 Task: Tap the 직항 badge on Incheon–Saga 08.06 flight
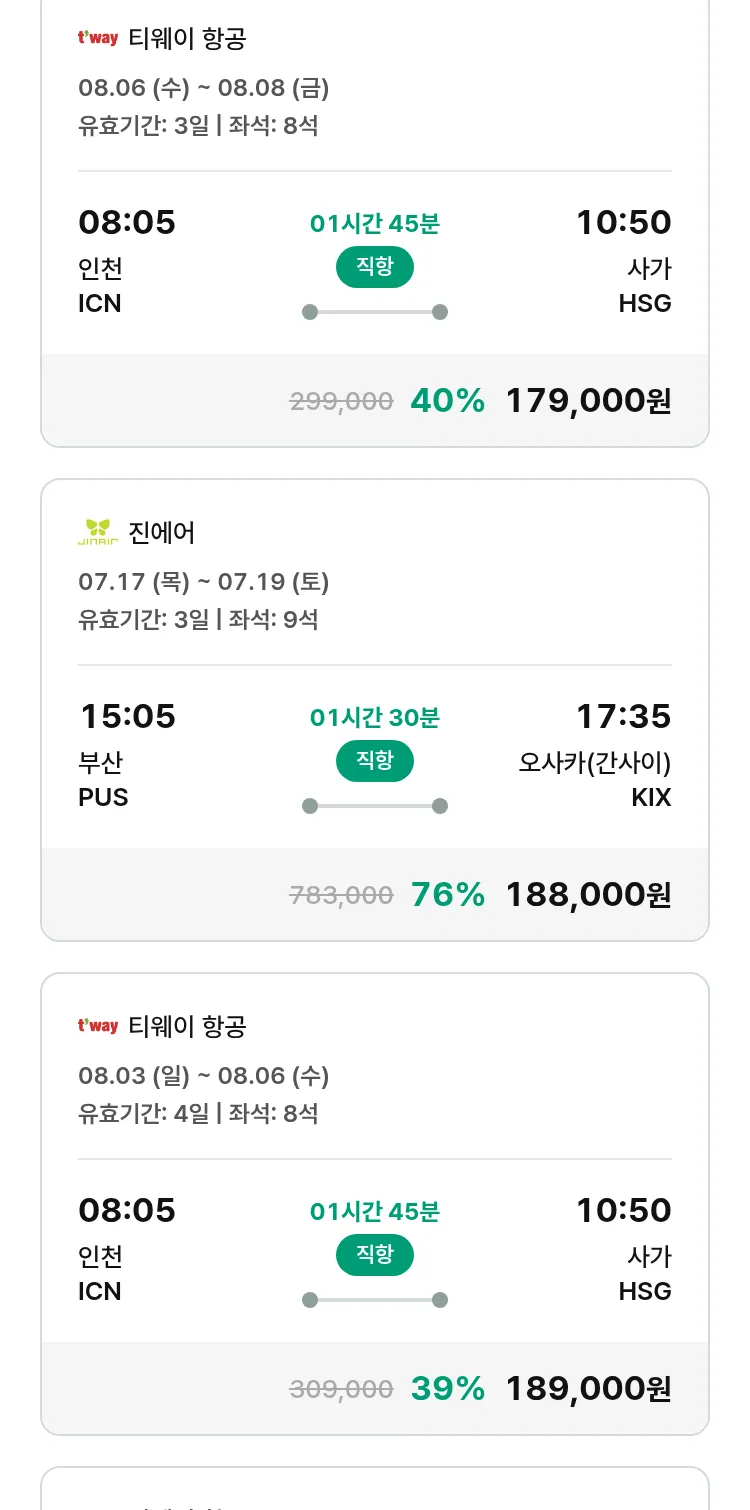coord(375,266)
